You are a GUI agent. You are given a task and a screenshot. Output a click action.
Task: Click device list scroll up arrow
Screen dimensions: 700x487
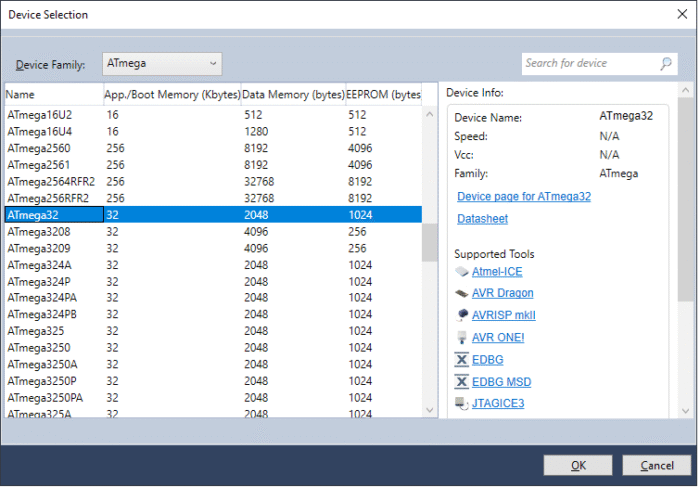tap(429, 115)
